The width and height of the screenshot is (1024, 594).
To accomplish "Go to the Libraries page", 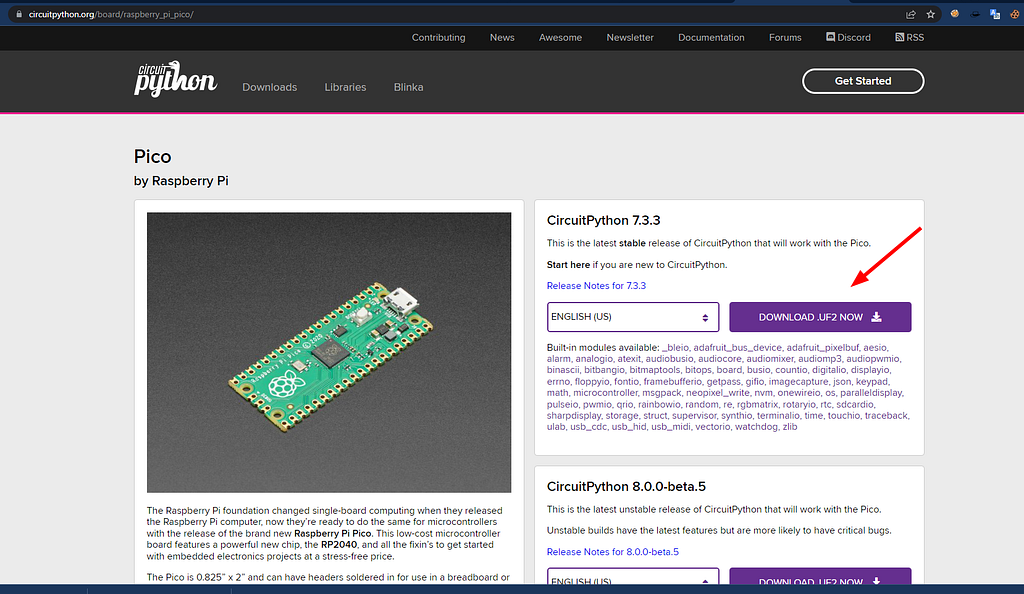I will point(345,87).
